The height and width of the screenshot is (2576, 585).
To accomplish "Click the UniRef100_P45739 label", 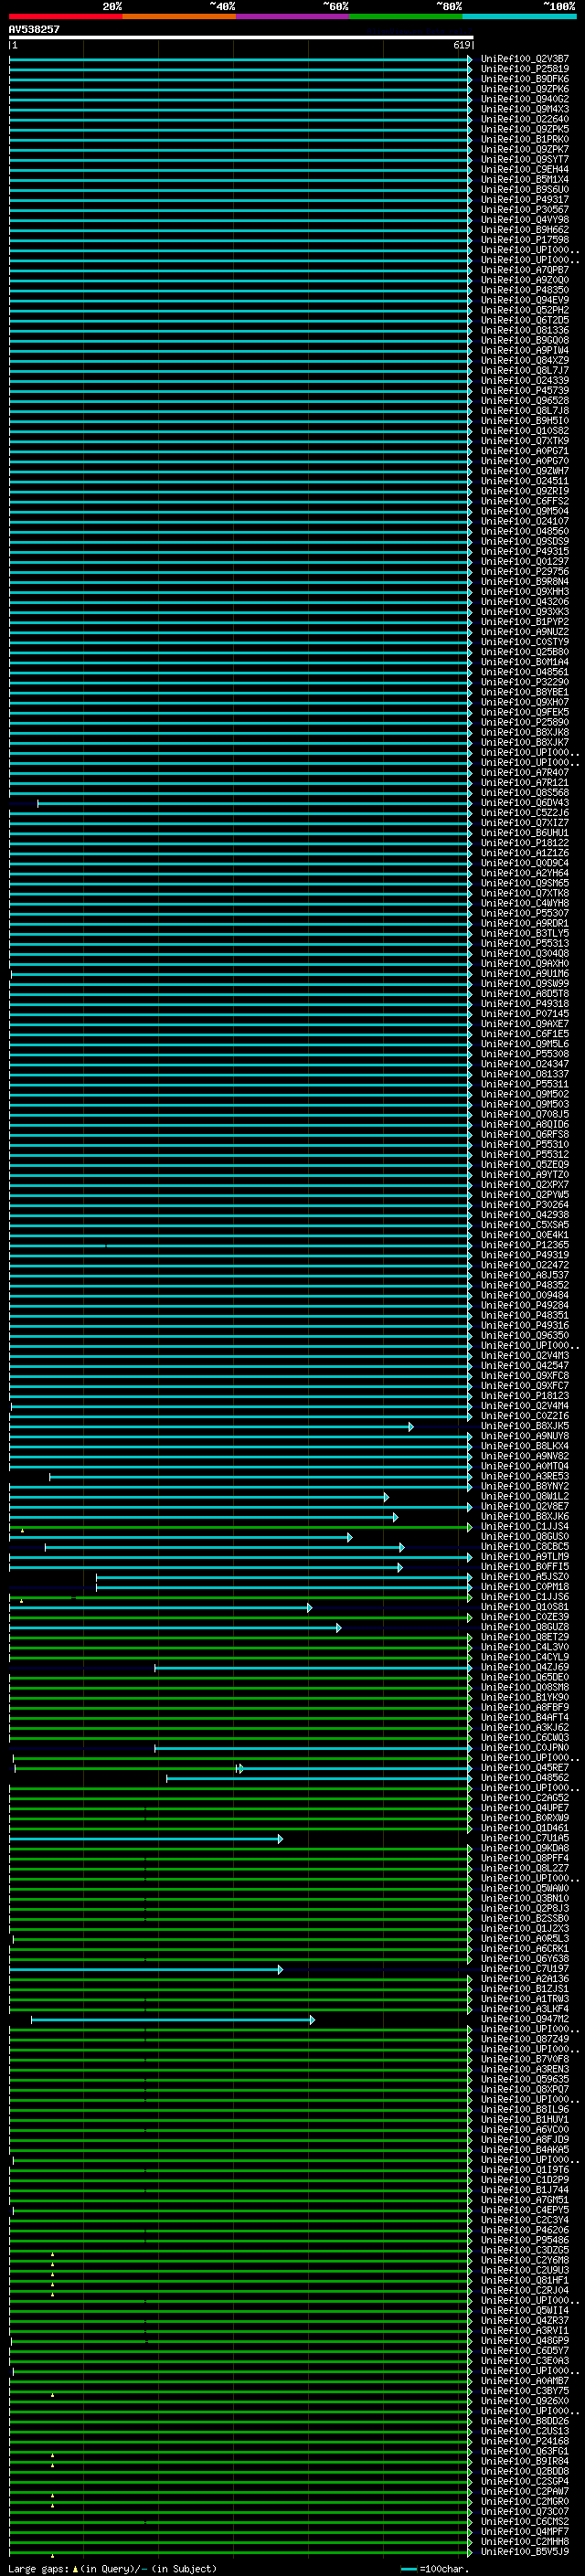I will pos(525,391).
